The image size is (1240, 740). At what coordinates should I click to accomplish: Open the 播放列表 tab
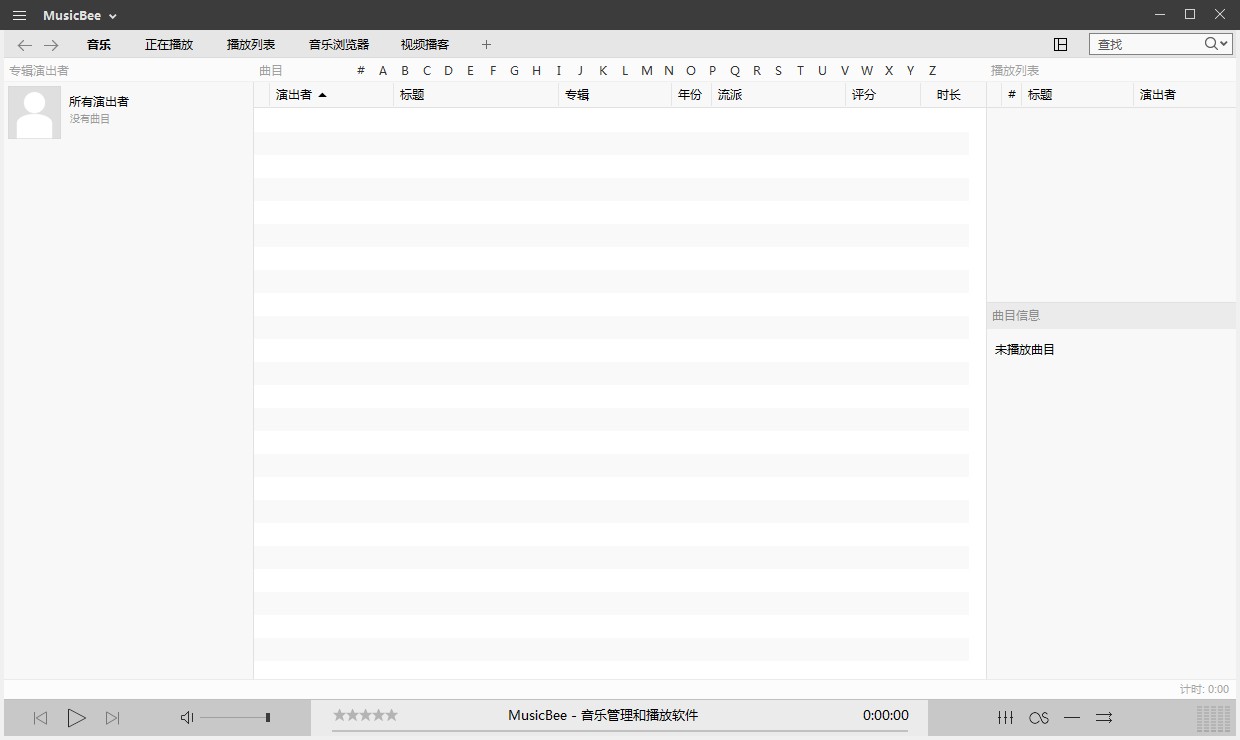pyautogui.click(x=251, y=45)
